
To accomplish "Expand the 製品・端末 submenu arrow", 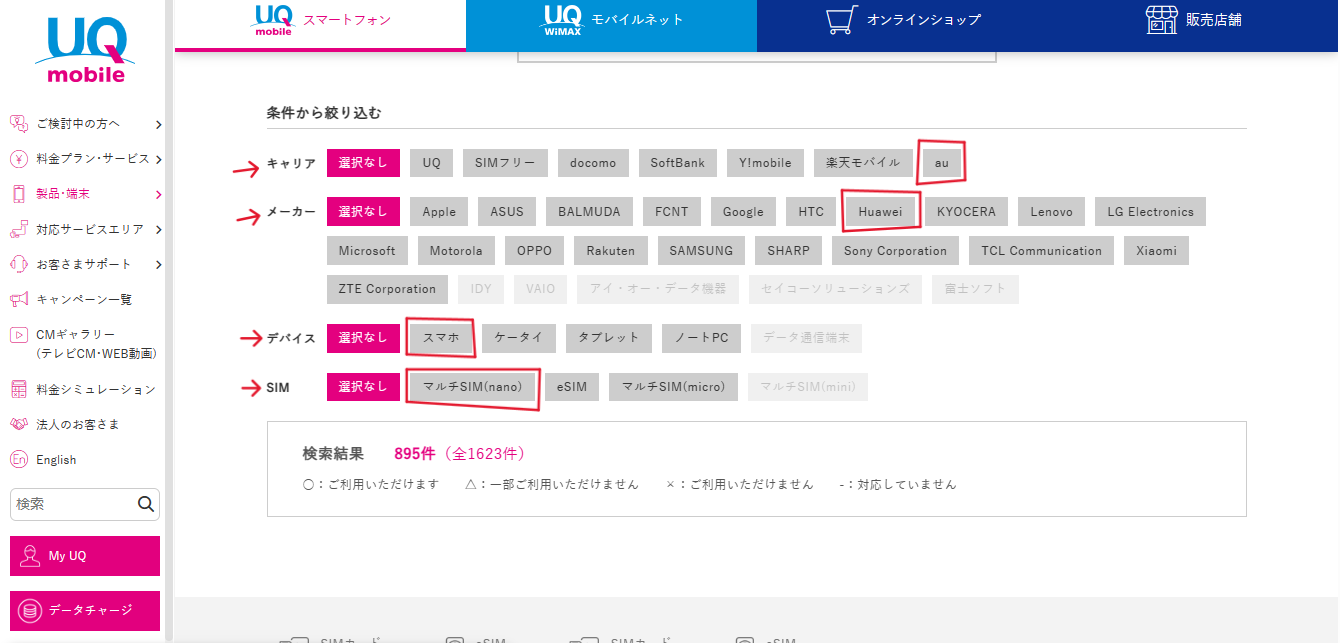I will click(x=159, y=194).
